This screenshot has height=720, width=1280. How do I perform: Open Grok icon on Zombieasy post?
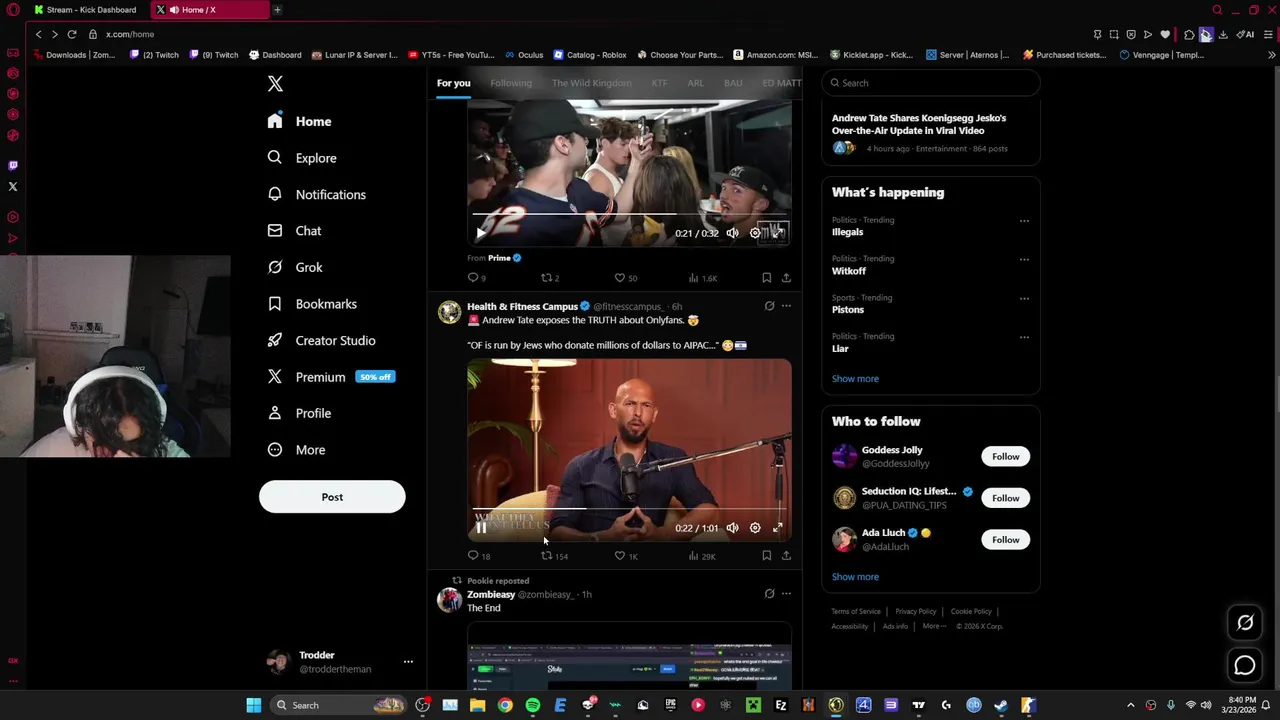(769, 594)
